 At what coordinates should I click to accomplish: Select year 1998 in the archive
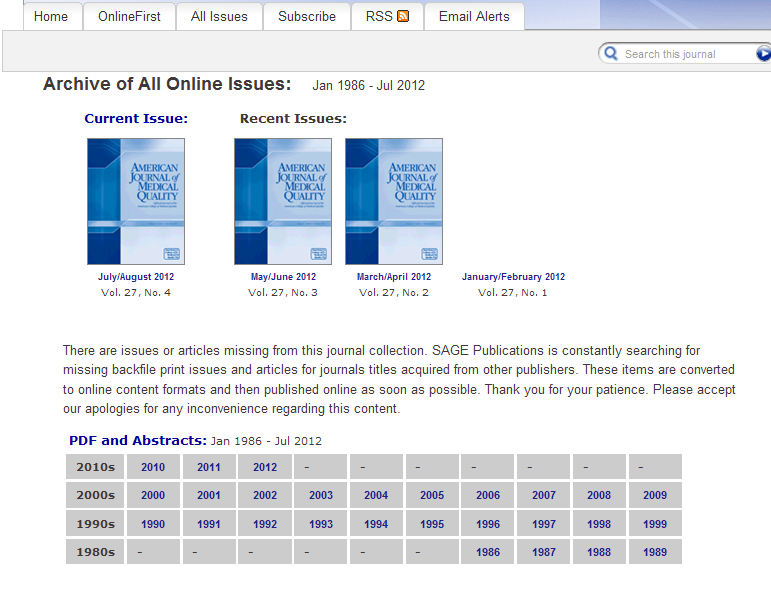click(x=599, y=524)
